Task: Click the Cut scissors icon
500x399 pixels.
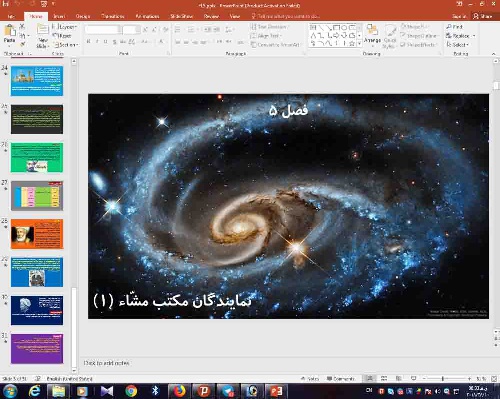Action: click(x=22, y=26)
